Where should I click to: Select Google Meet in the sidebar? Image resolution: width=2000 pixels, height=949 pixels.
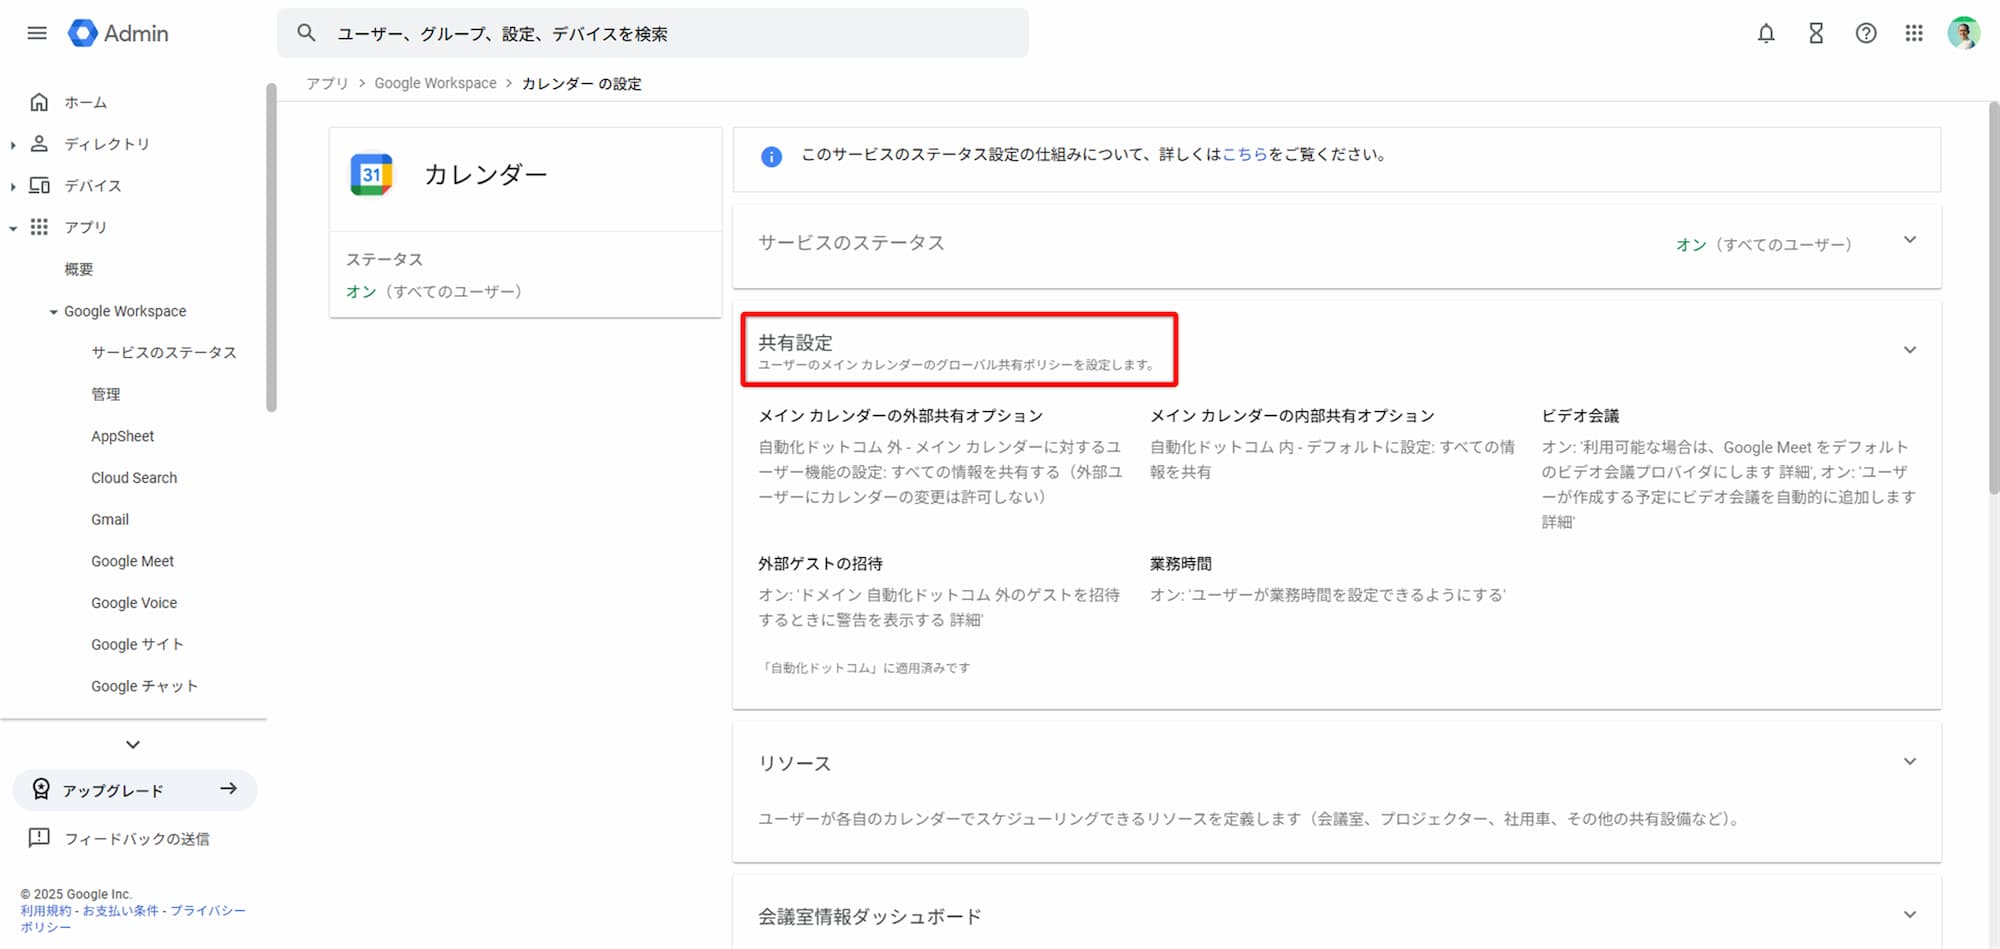click(132, 562)
